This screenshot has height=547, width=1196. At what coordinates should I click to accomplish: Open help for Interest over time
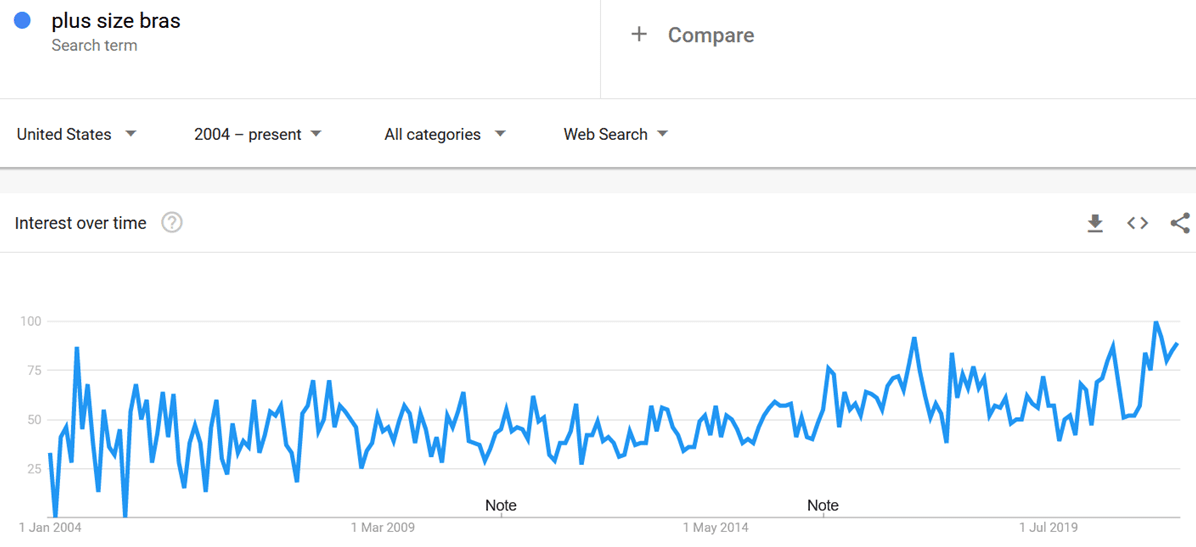172,223
